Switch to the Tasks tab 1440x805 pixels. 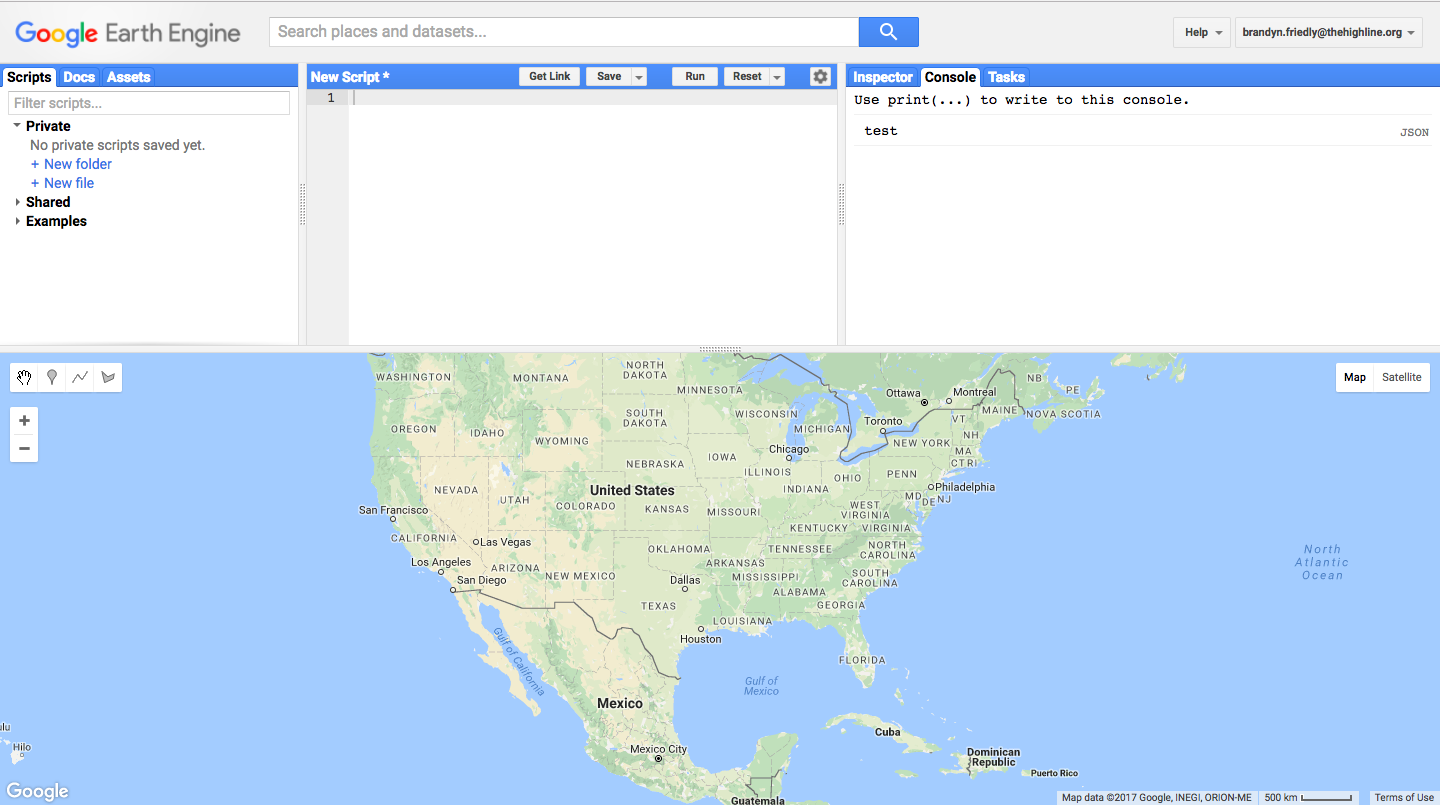1006,77
